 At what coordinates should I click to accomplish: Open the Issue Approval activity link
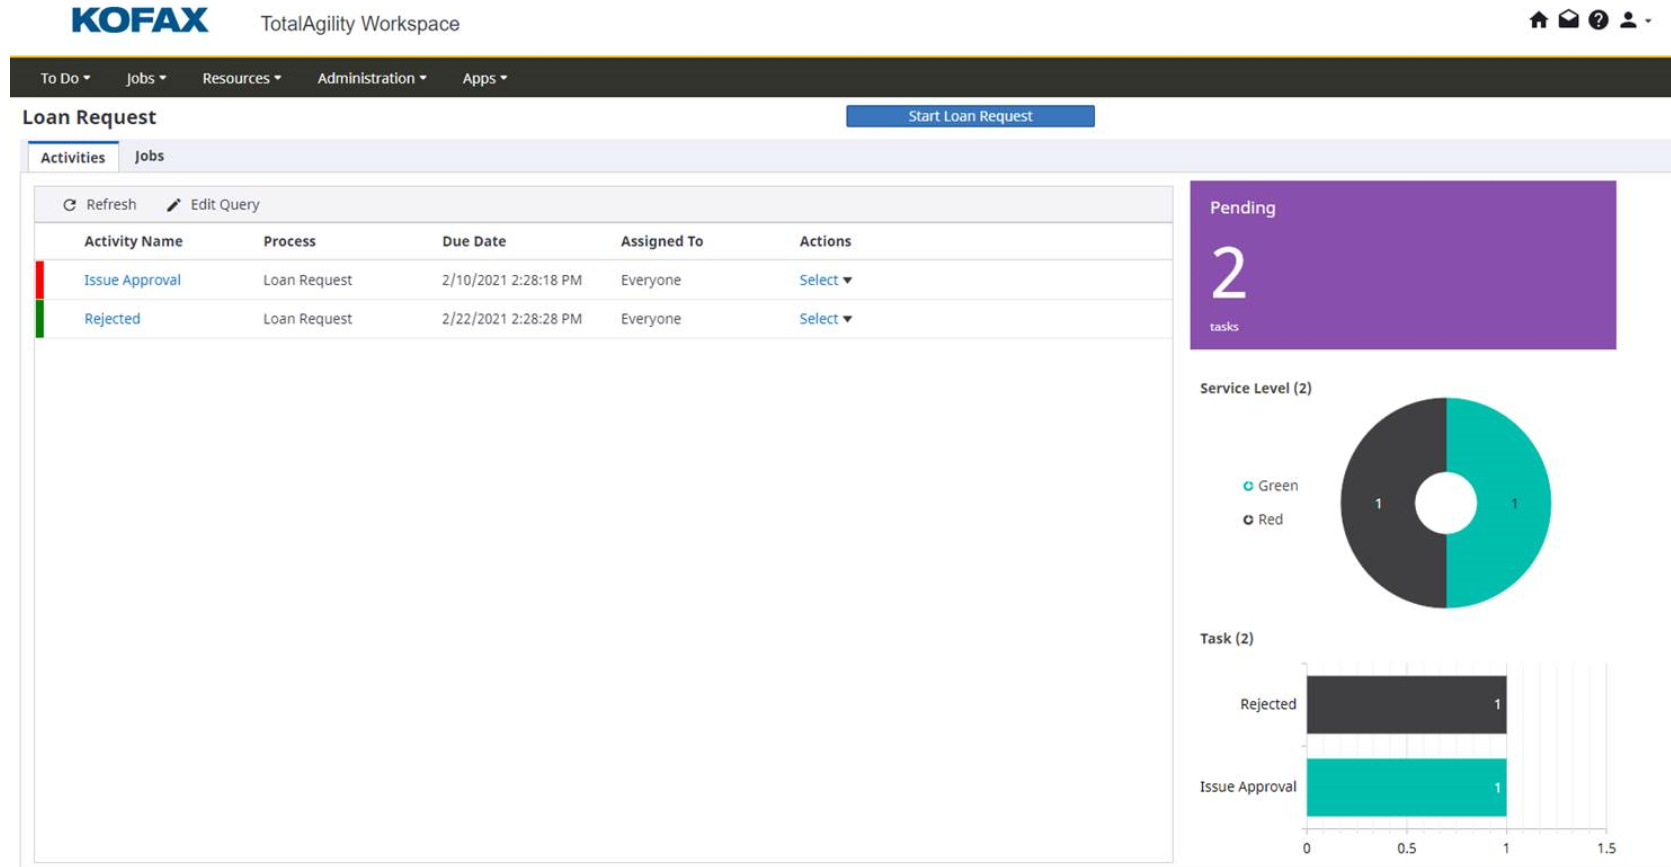pos(132,280)
